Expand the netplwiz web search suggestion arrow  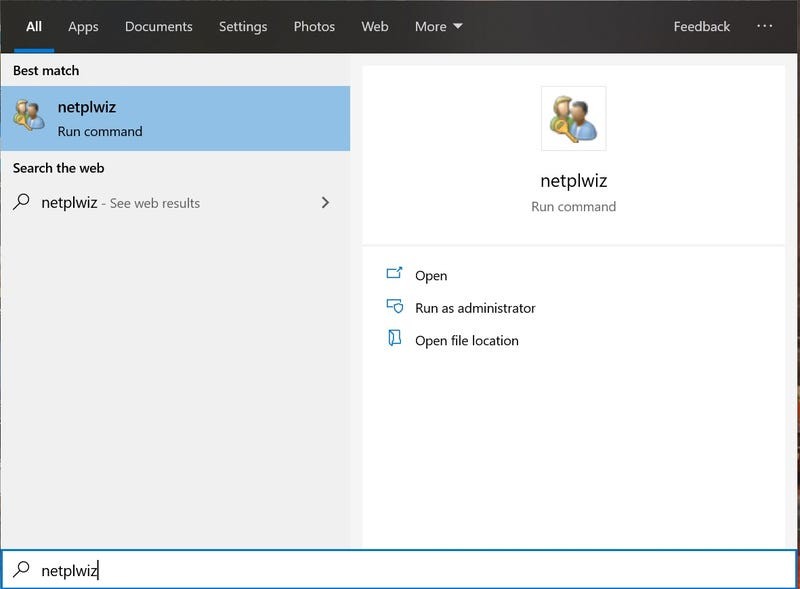[x=323, y=202]
